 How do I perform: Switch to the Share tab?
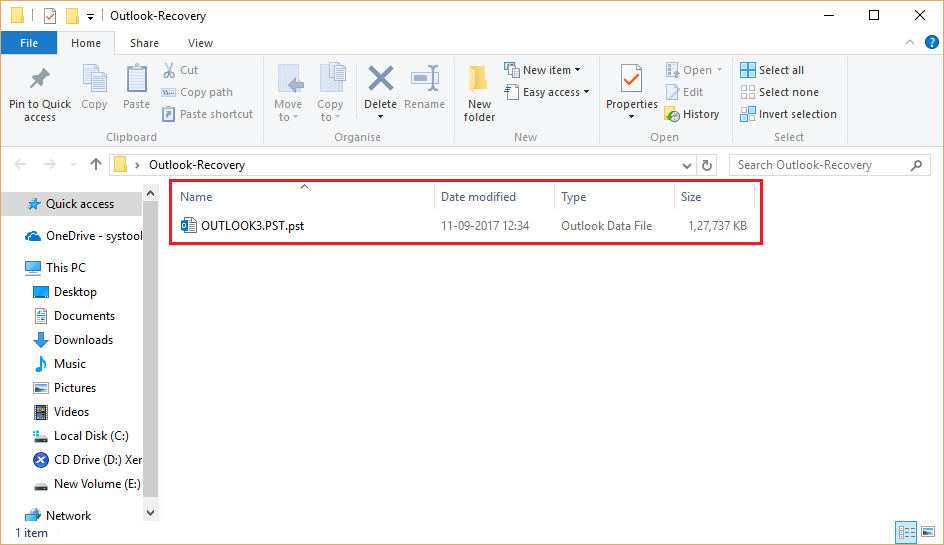[144, 43]
